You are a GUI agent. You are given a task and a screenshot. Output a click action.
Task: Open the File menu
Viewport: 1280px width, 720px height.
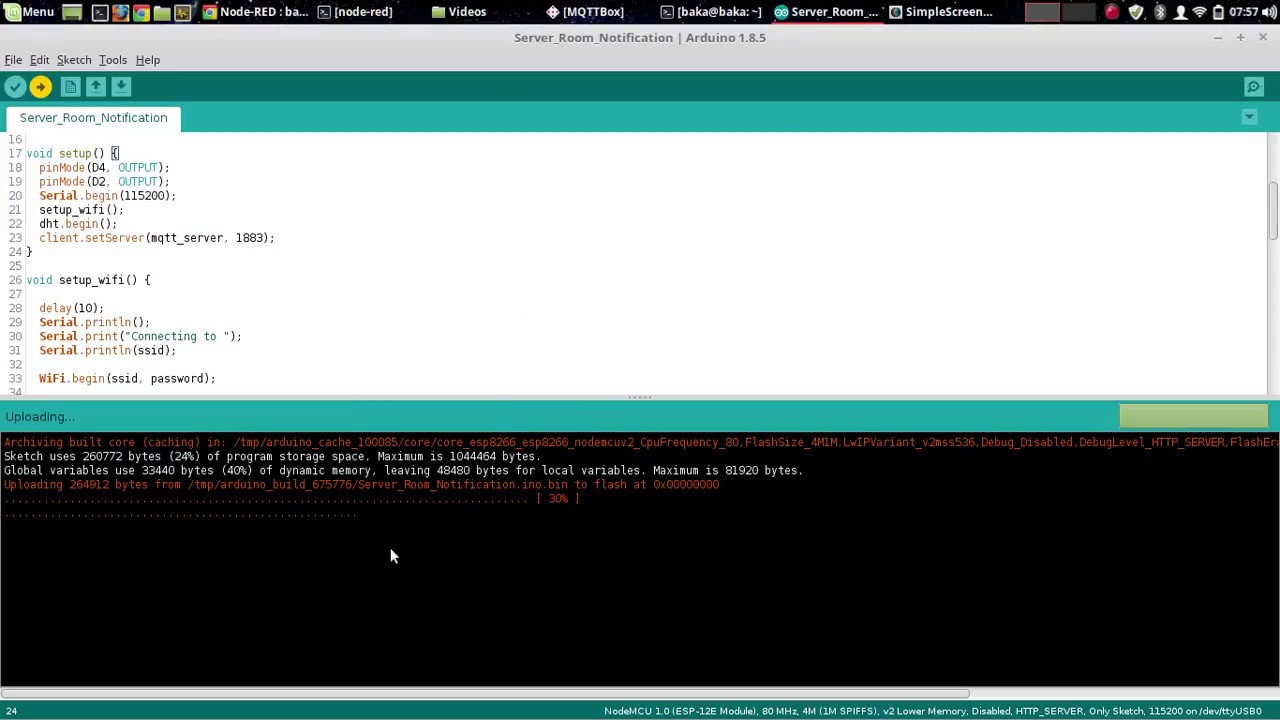(x=13, y=60)
